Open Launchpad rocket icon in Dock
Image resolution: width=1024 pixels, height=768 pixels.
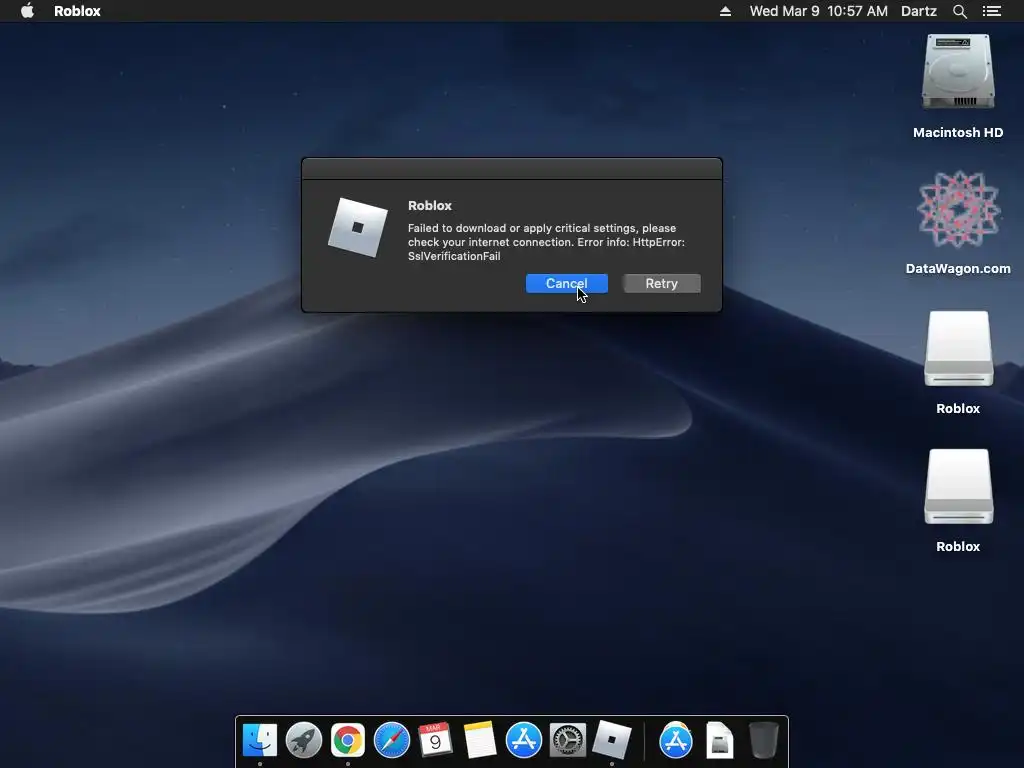pos(304,740)
